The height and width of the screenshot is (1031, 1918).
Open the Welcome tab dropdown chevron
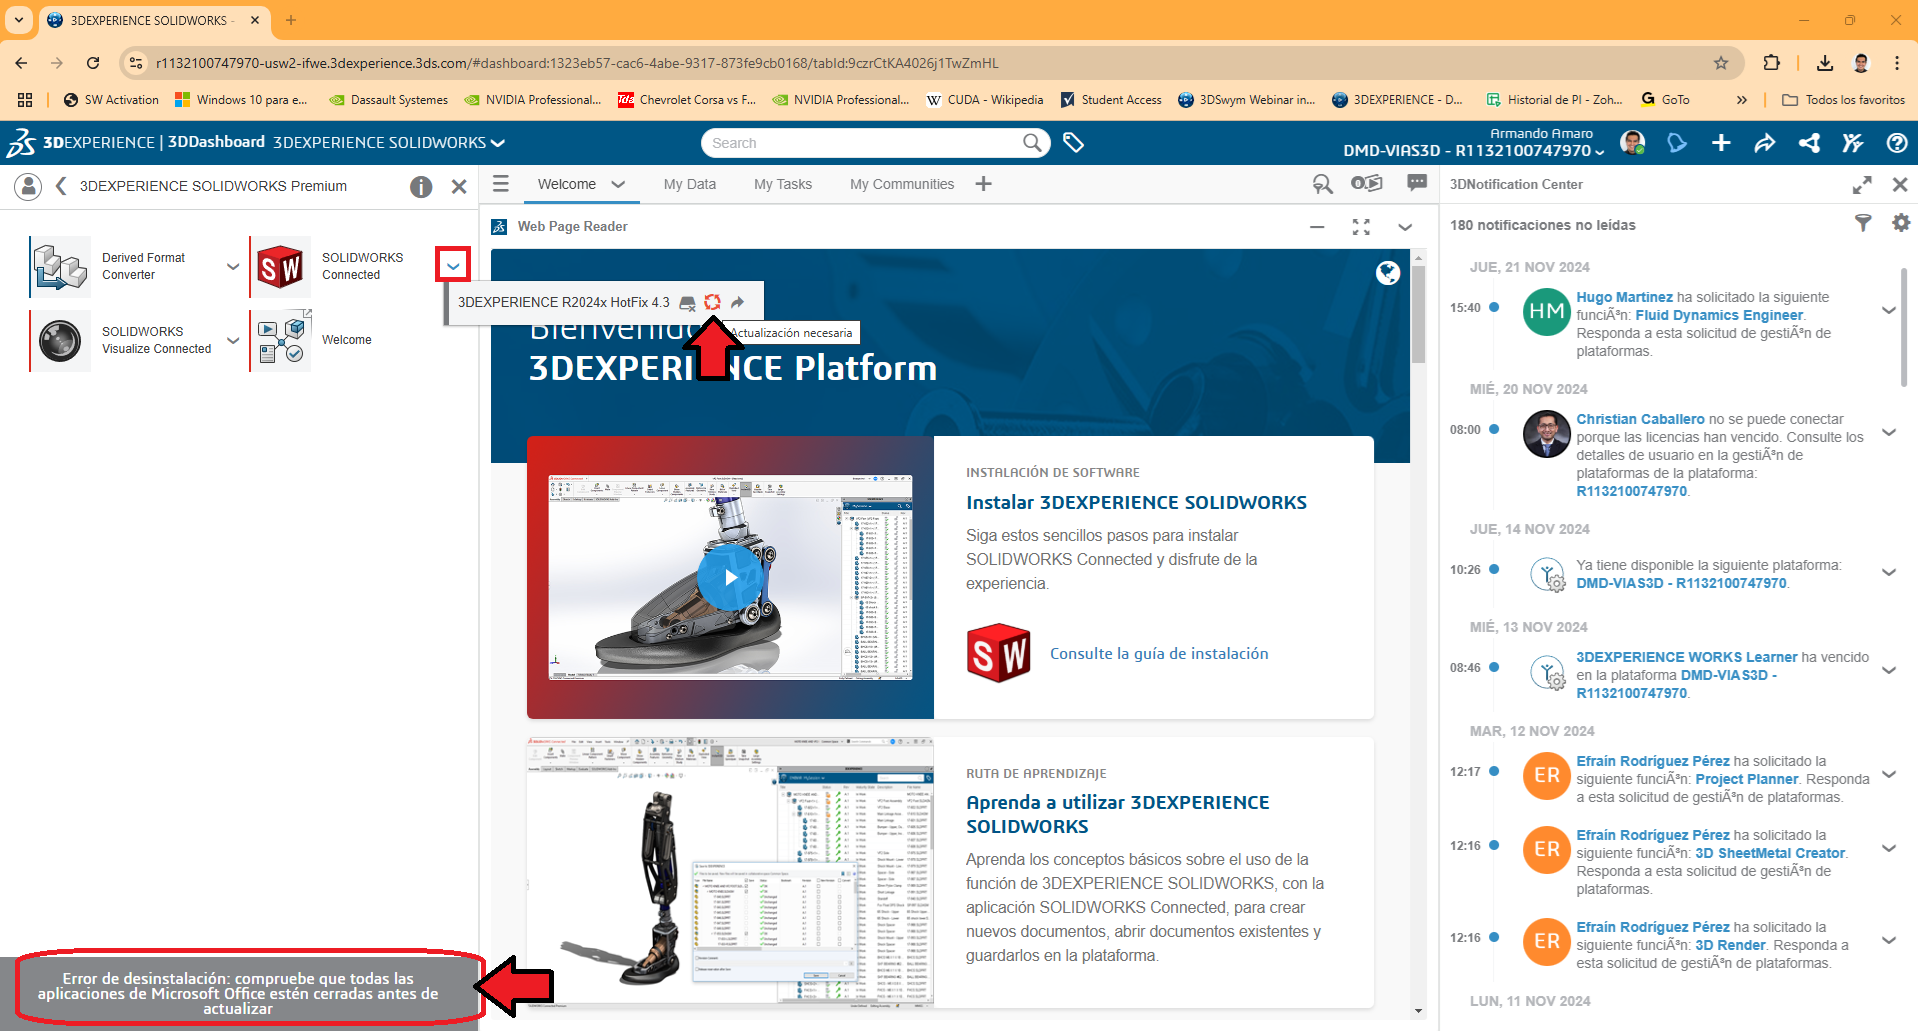pos(618,184)
